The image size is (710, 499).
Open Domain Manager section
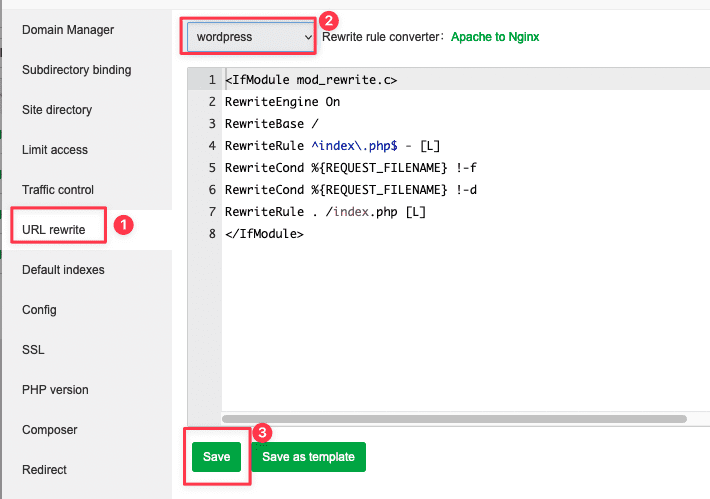coord(68,30)
